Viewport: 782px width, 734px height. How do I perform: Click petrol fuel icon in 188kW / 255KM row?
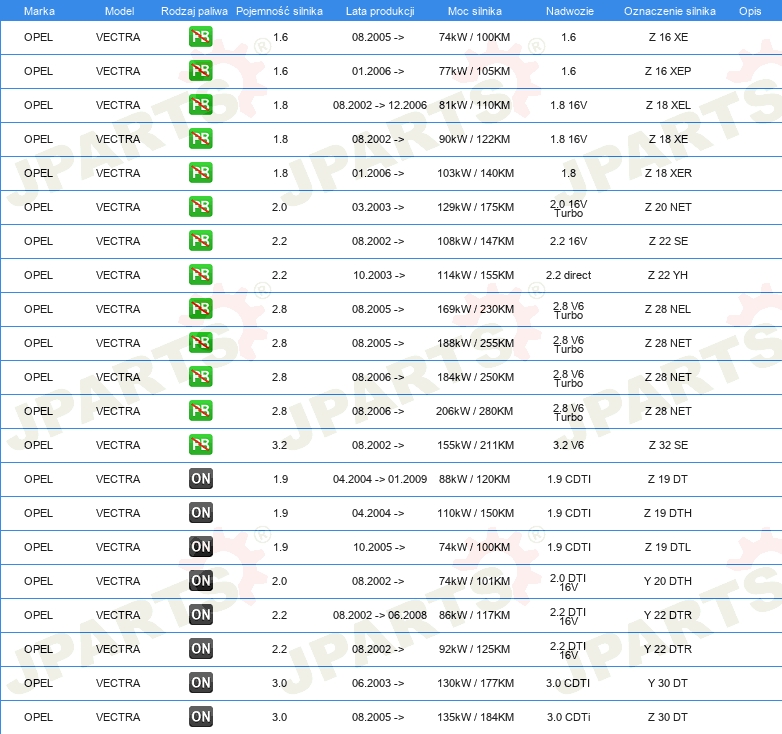(x=200, y=343)
